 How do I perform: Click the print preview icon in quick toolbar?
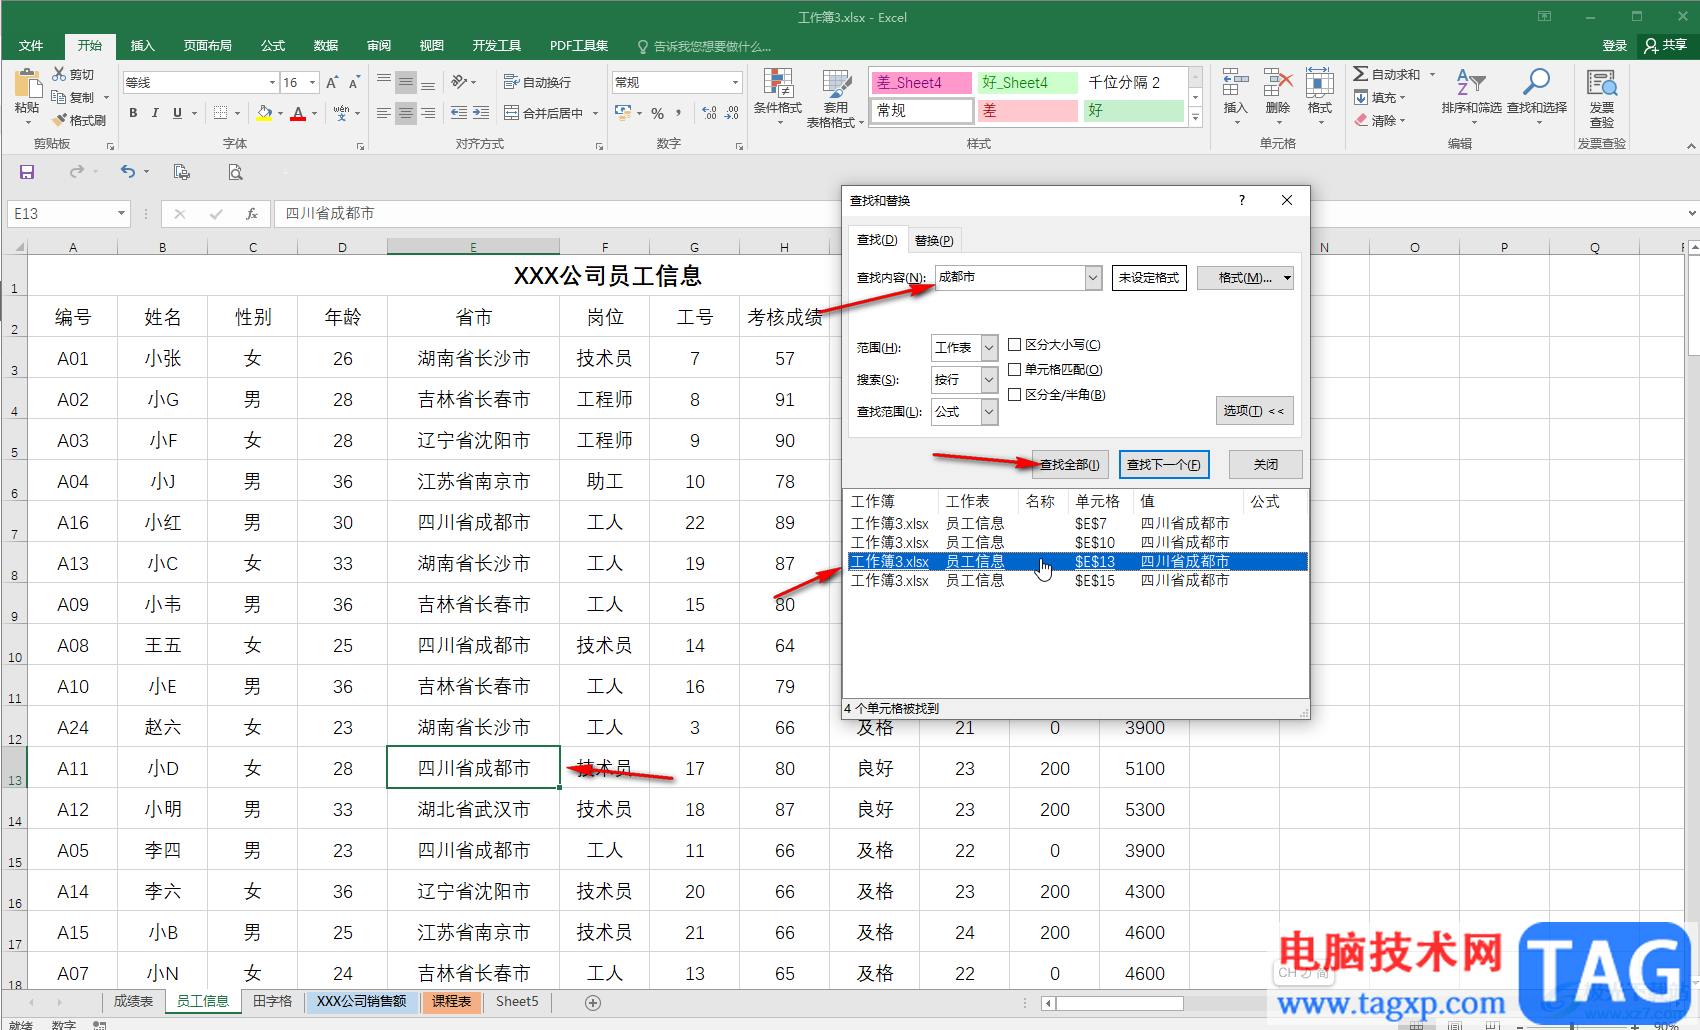coord(235,172)
